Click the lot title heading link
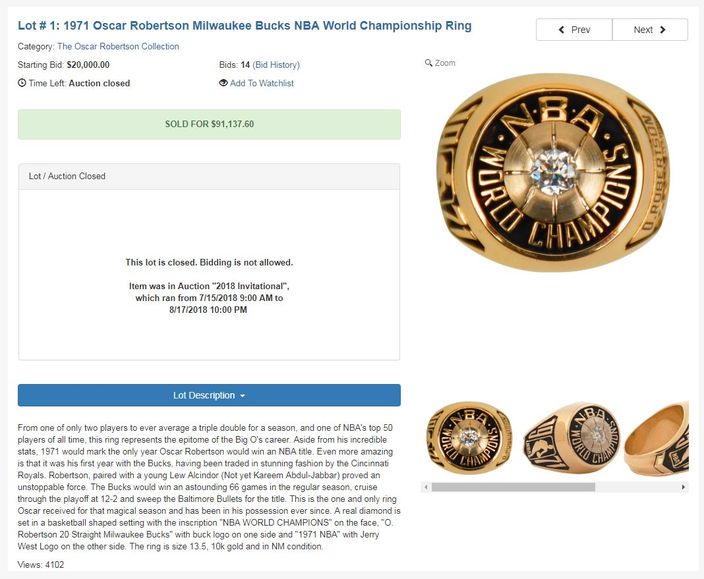 pos(245,26)
